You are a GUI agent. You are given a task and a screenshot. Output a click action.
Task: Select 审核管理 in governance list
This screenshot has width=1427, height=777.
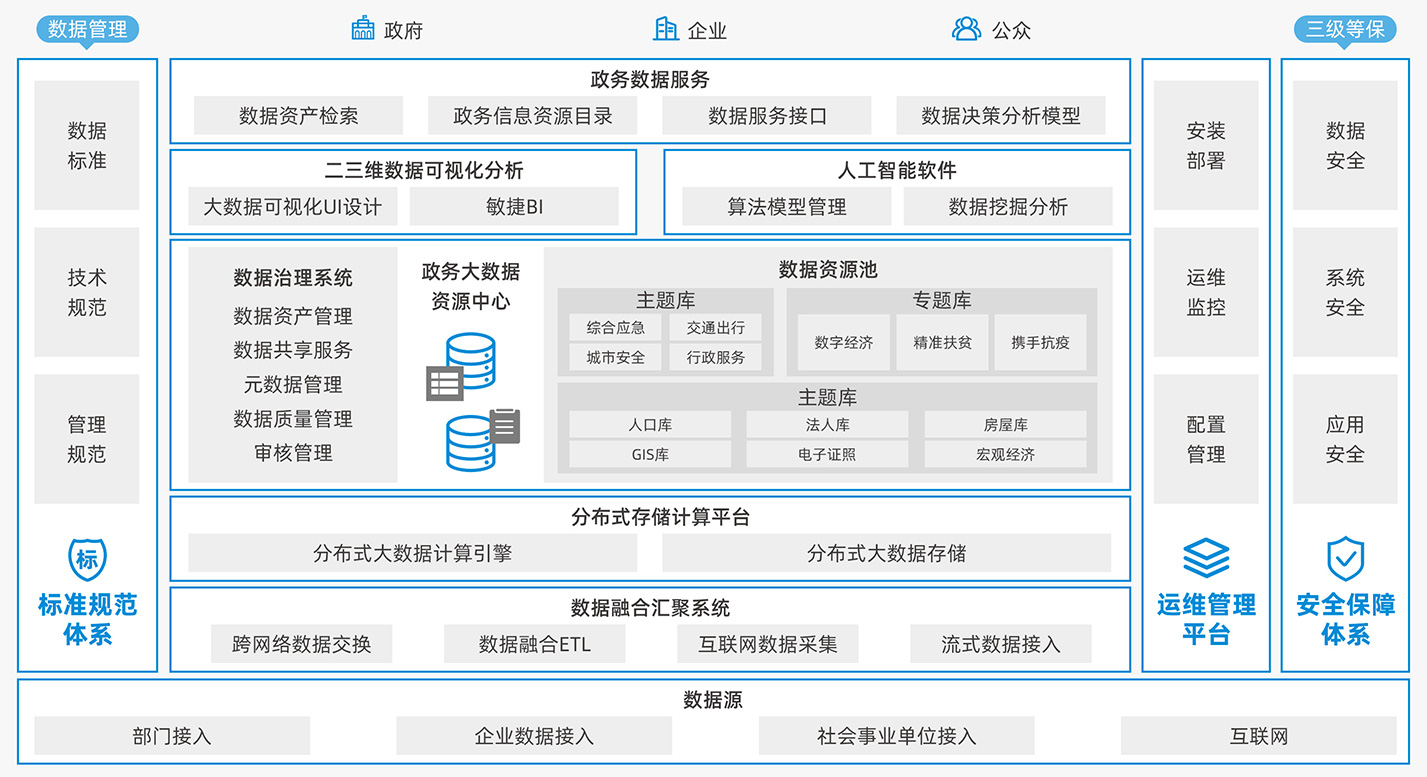[293, 452]
